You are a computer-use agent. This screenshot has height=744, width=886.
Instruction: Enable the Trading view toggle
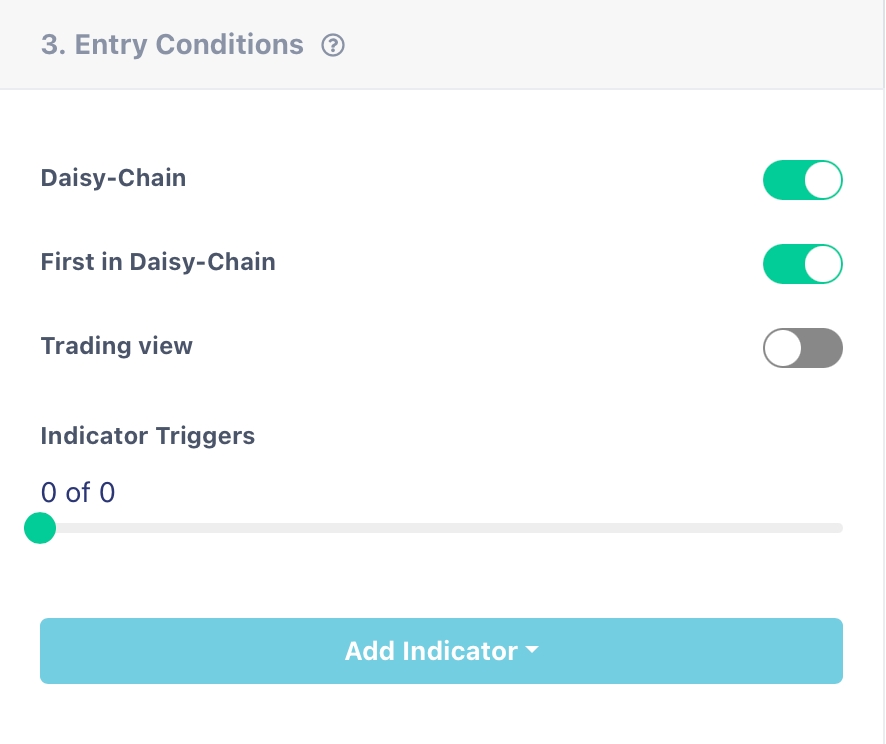point(802,349)
